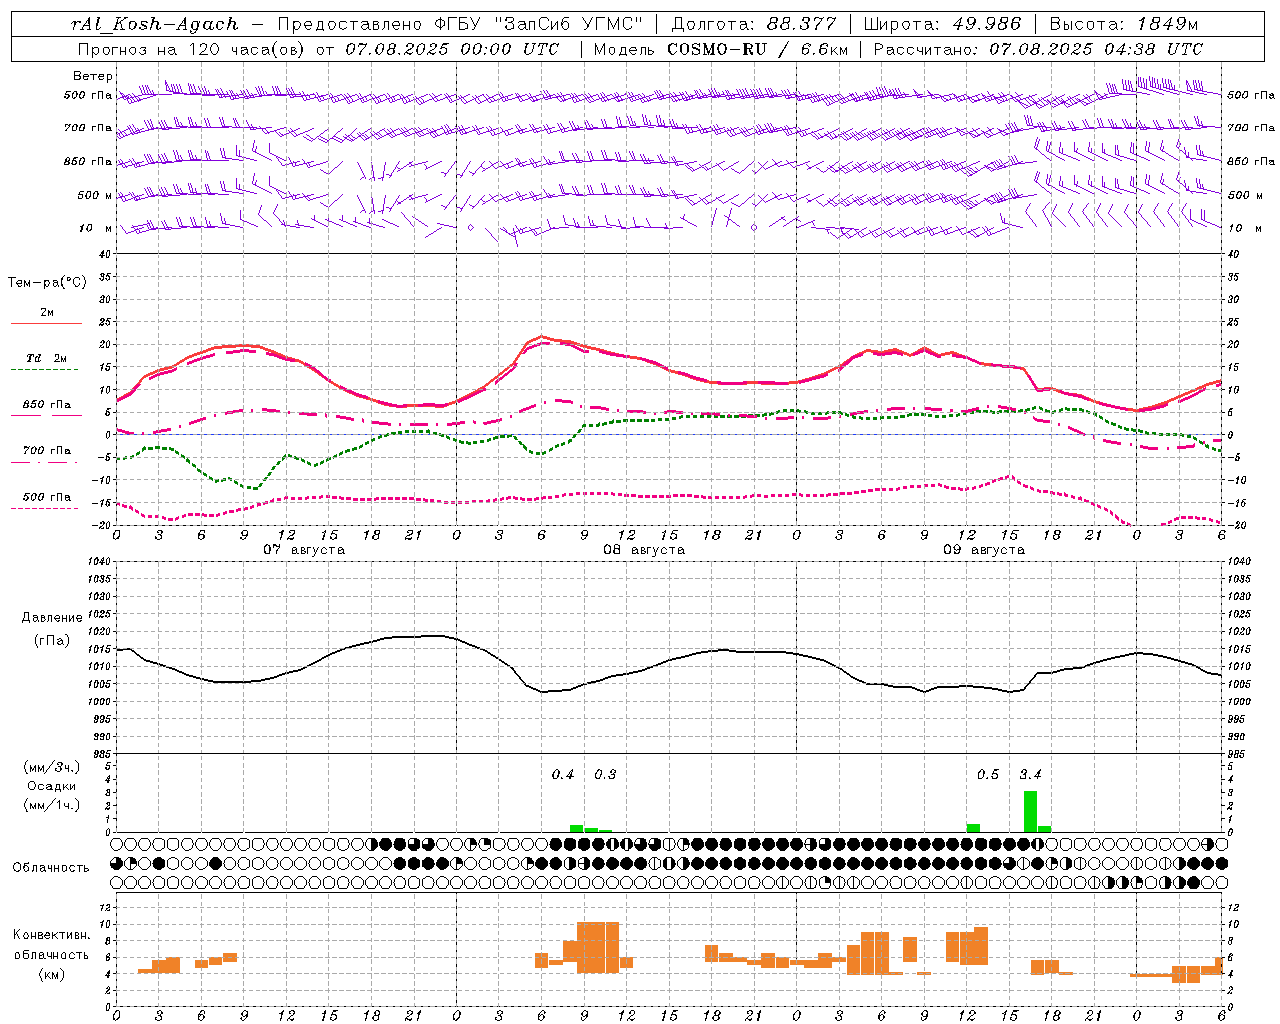Screen dimensions: 1280x1024
Task: Select the (мм/1ч.) units label
Action: pos(51,805)
